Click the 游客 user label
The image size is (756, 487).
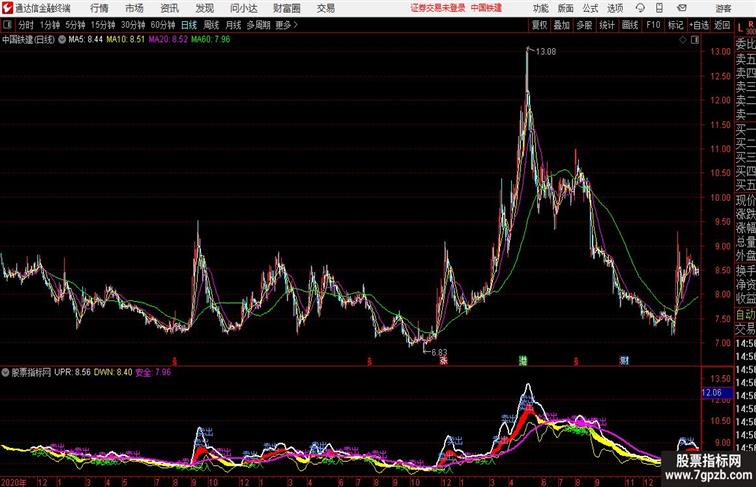pyautogui.click(x=723, y=8)
